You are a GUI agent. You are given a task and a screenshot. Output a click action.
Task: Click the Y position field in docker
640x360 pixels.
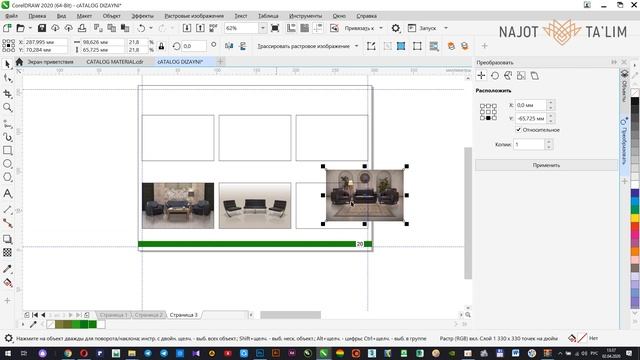tap(531, 118)
